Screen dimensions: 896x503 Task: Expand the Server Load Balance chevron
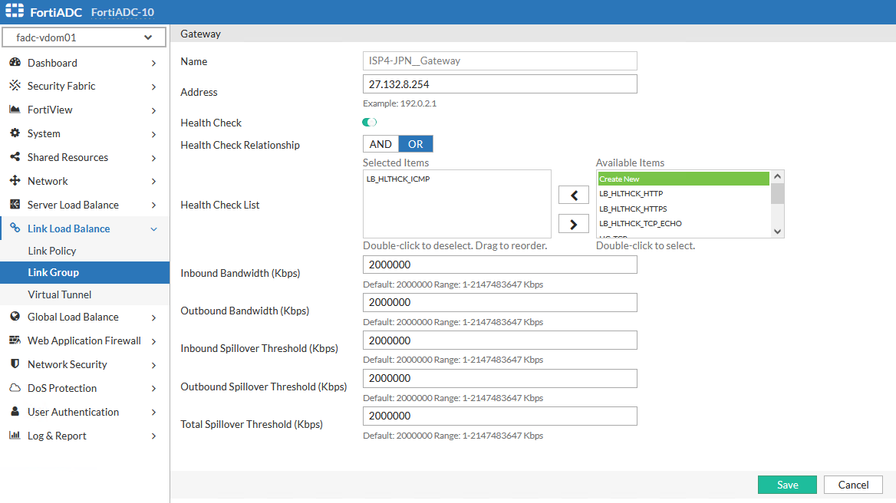click(153, 205)
